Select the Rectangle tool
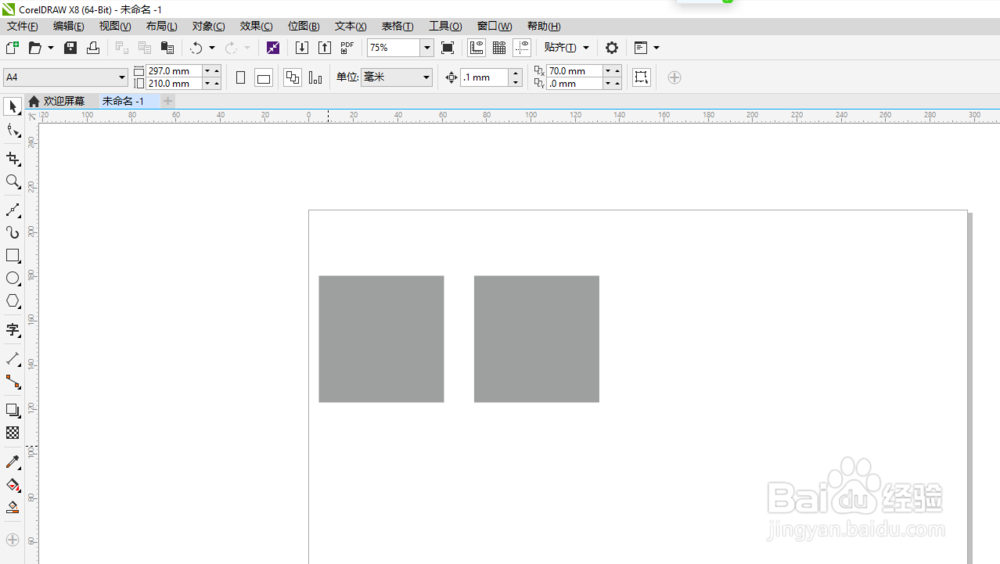The width and height of the screenshot is (1000, 564). tap(12, 255)
